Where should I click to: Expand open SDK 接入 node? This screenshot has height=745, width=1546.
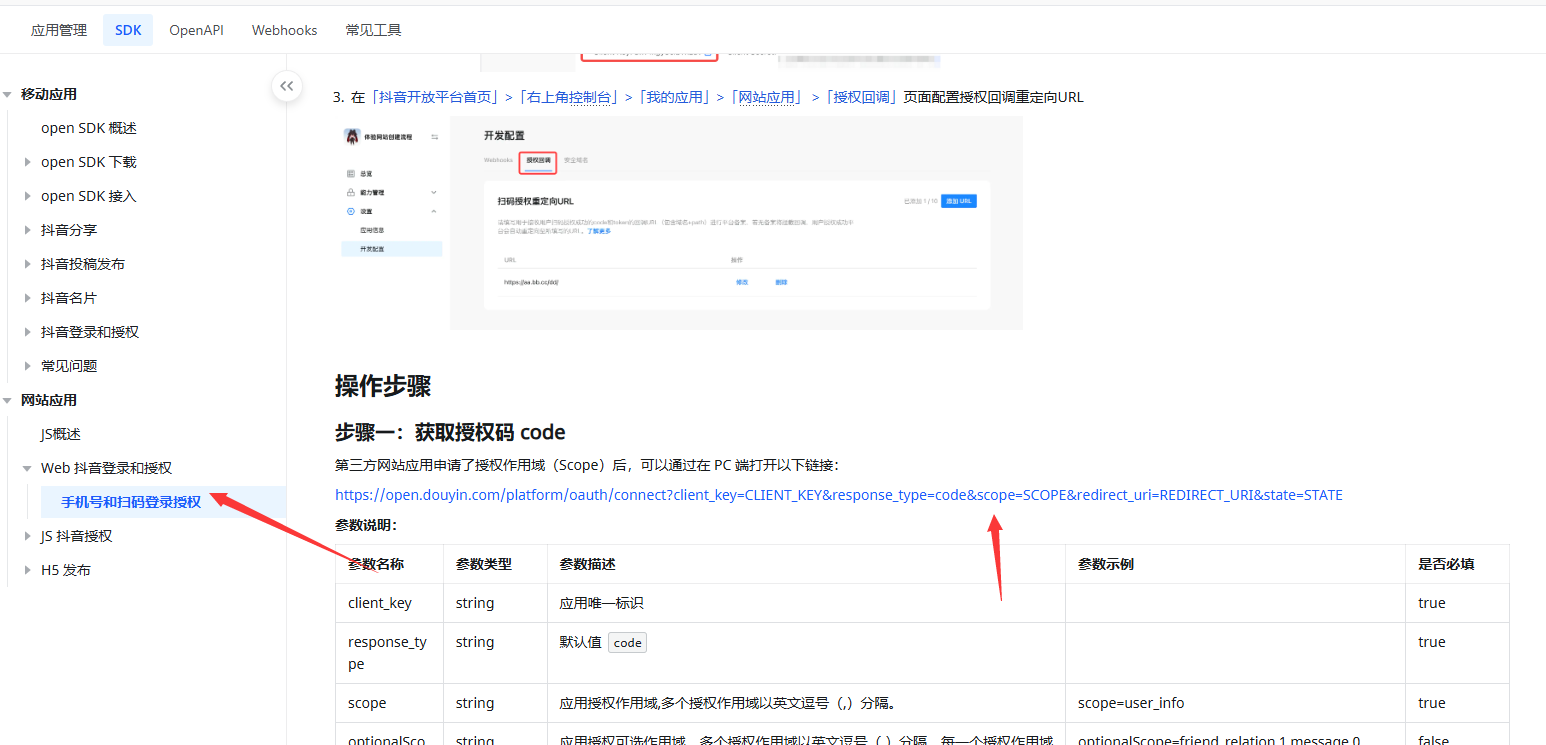28,196
